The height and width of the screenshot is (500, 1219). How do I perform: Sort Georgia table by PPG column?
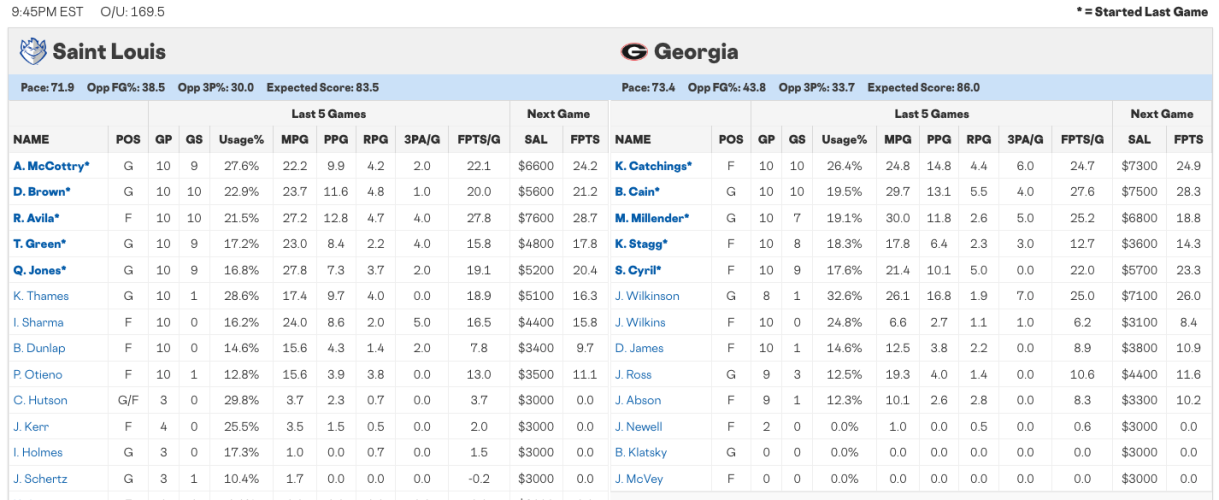tap(938, 140)
